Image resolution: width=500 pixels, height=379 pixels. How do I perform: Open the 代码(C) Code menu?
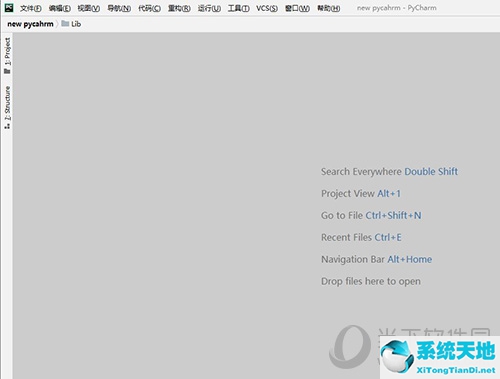[x=149, y=8]
